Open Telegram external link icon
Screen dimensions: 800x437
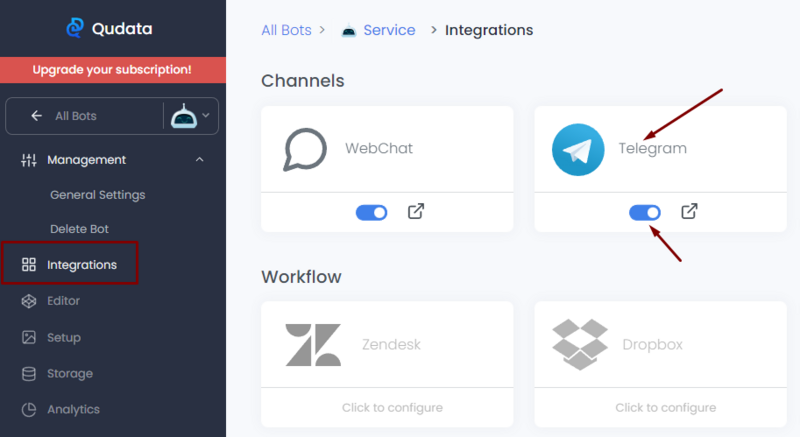[x=689, y=212]
